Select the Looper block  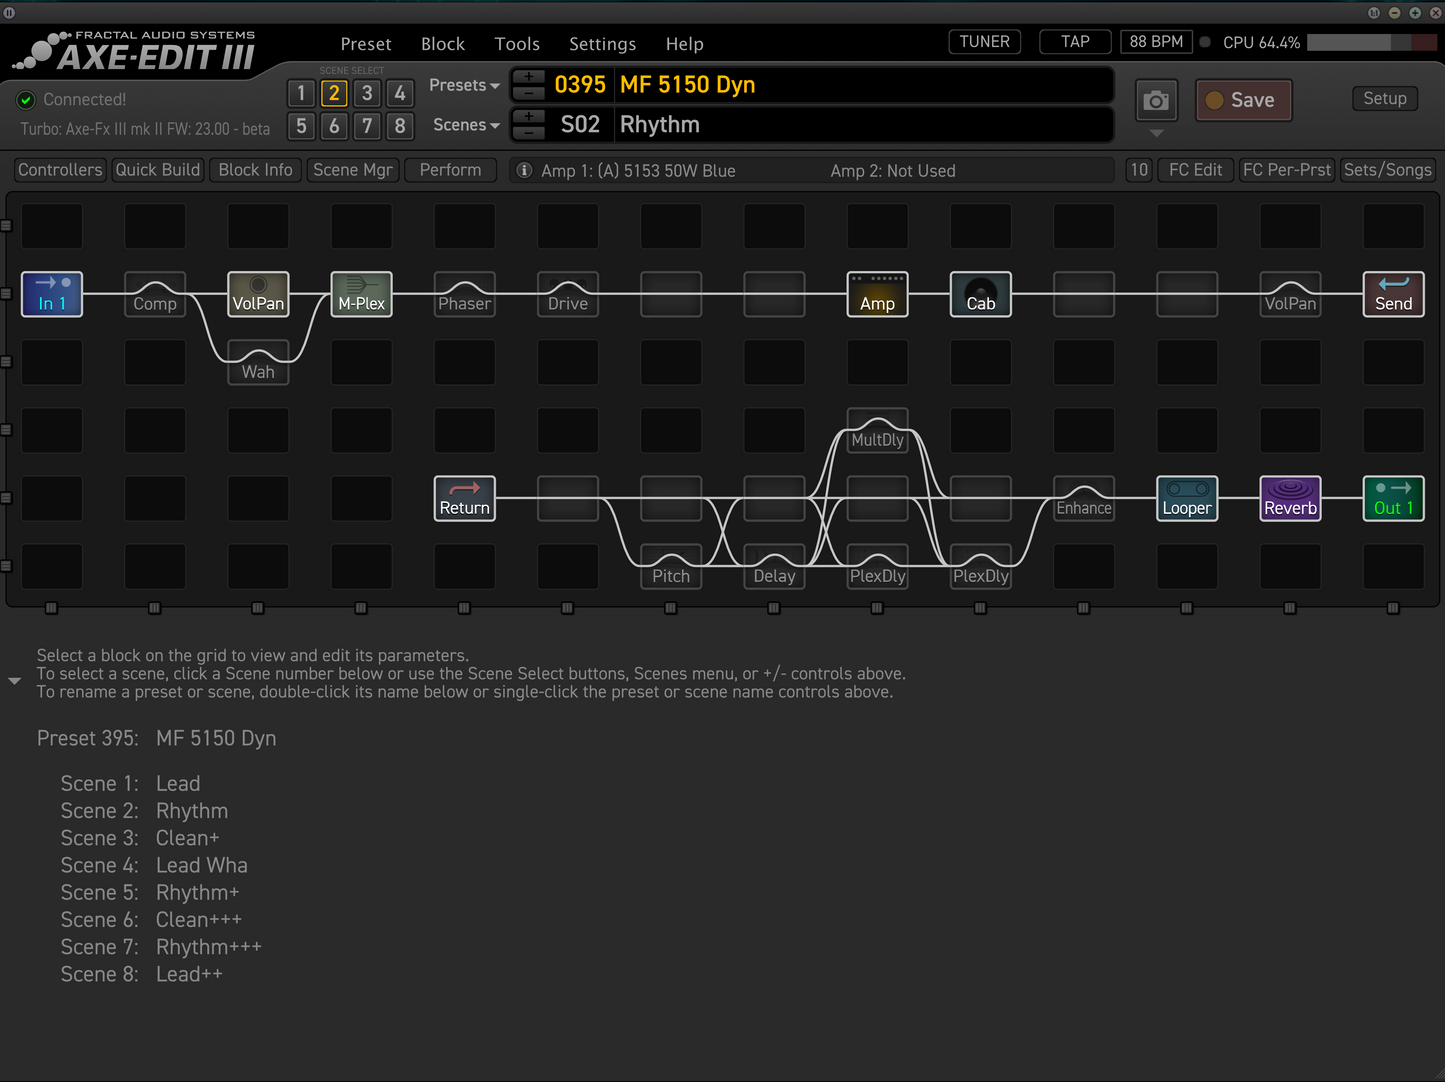pos(1187,498)
